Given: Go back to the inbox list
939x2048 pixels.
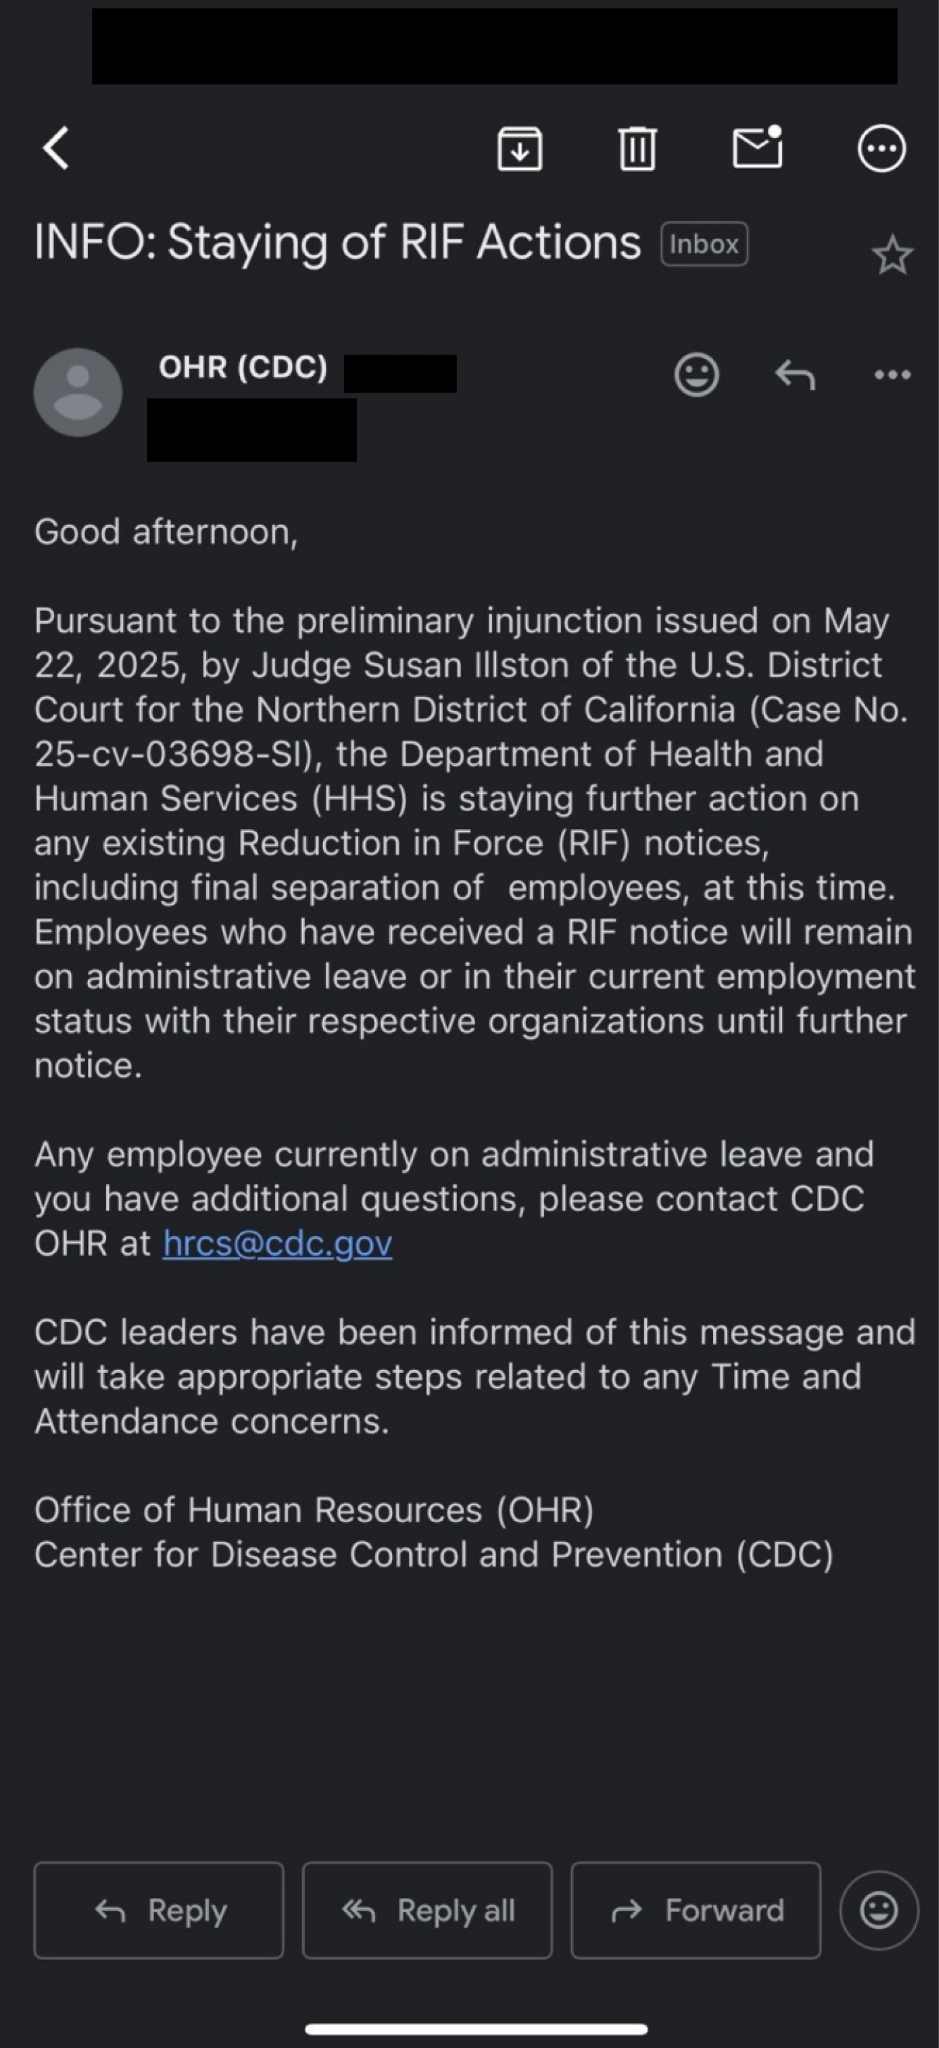Looking at the screenshot, I should click(x=57, y=149).
